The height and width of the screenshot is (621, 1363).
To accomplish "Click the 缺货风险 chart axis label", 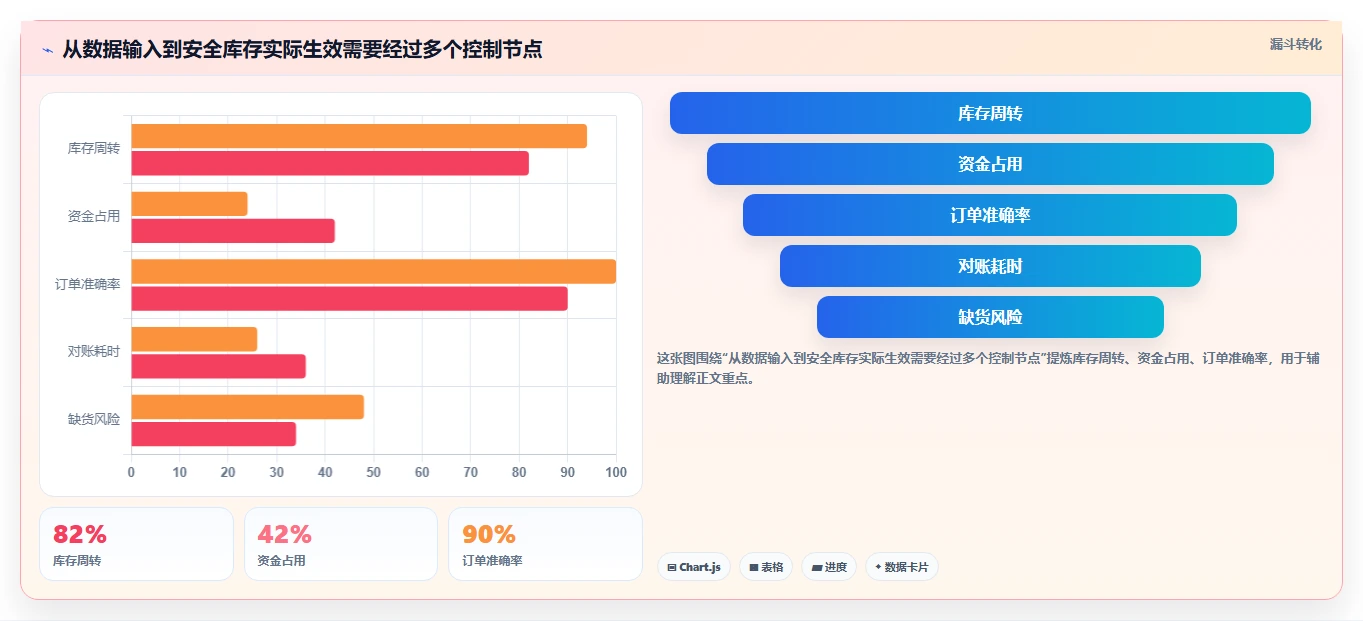I will tap(94, 420).
